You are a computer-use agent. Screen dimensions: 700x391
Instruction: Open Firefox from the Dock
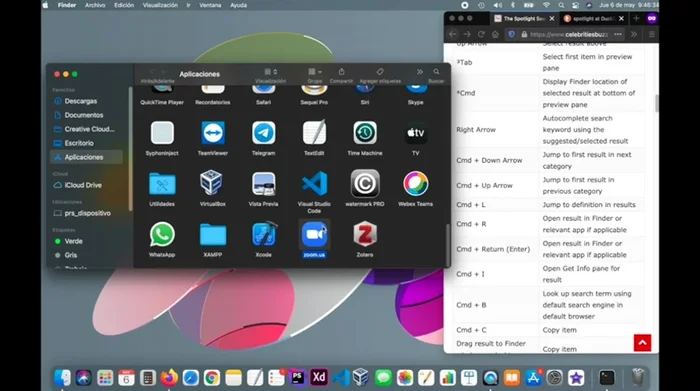(169, 378)
